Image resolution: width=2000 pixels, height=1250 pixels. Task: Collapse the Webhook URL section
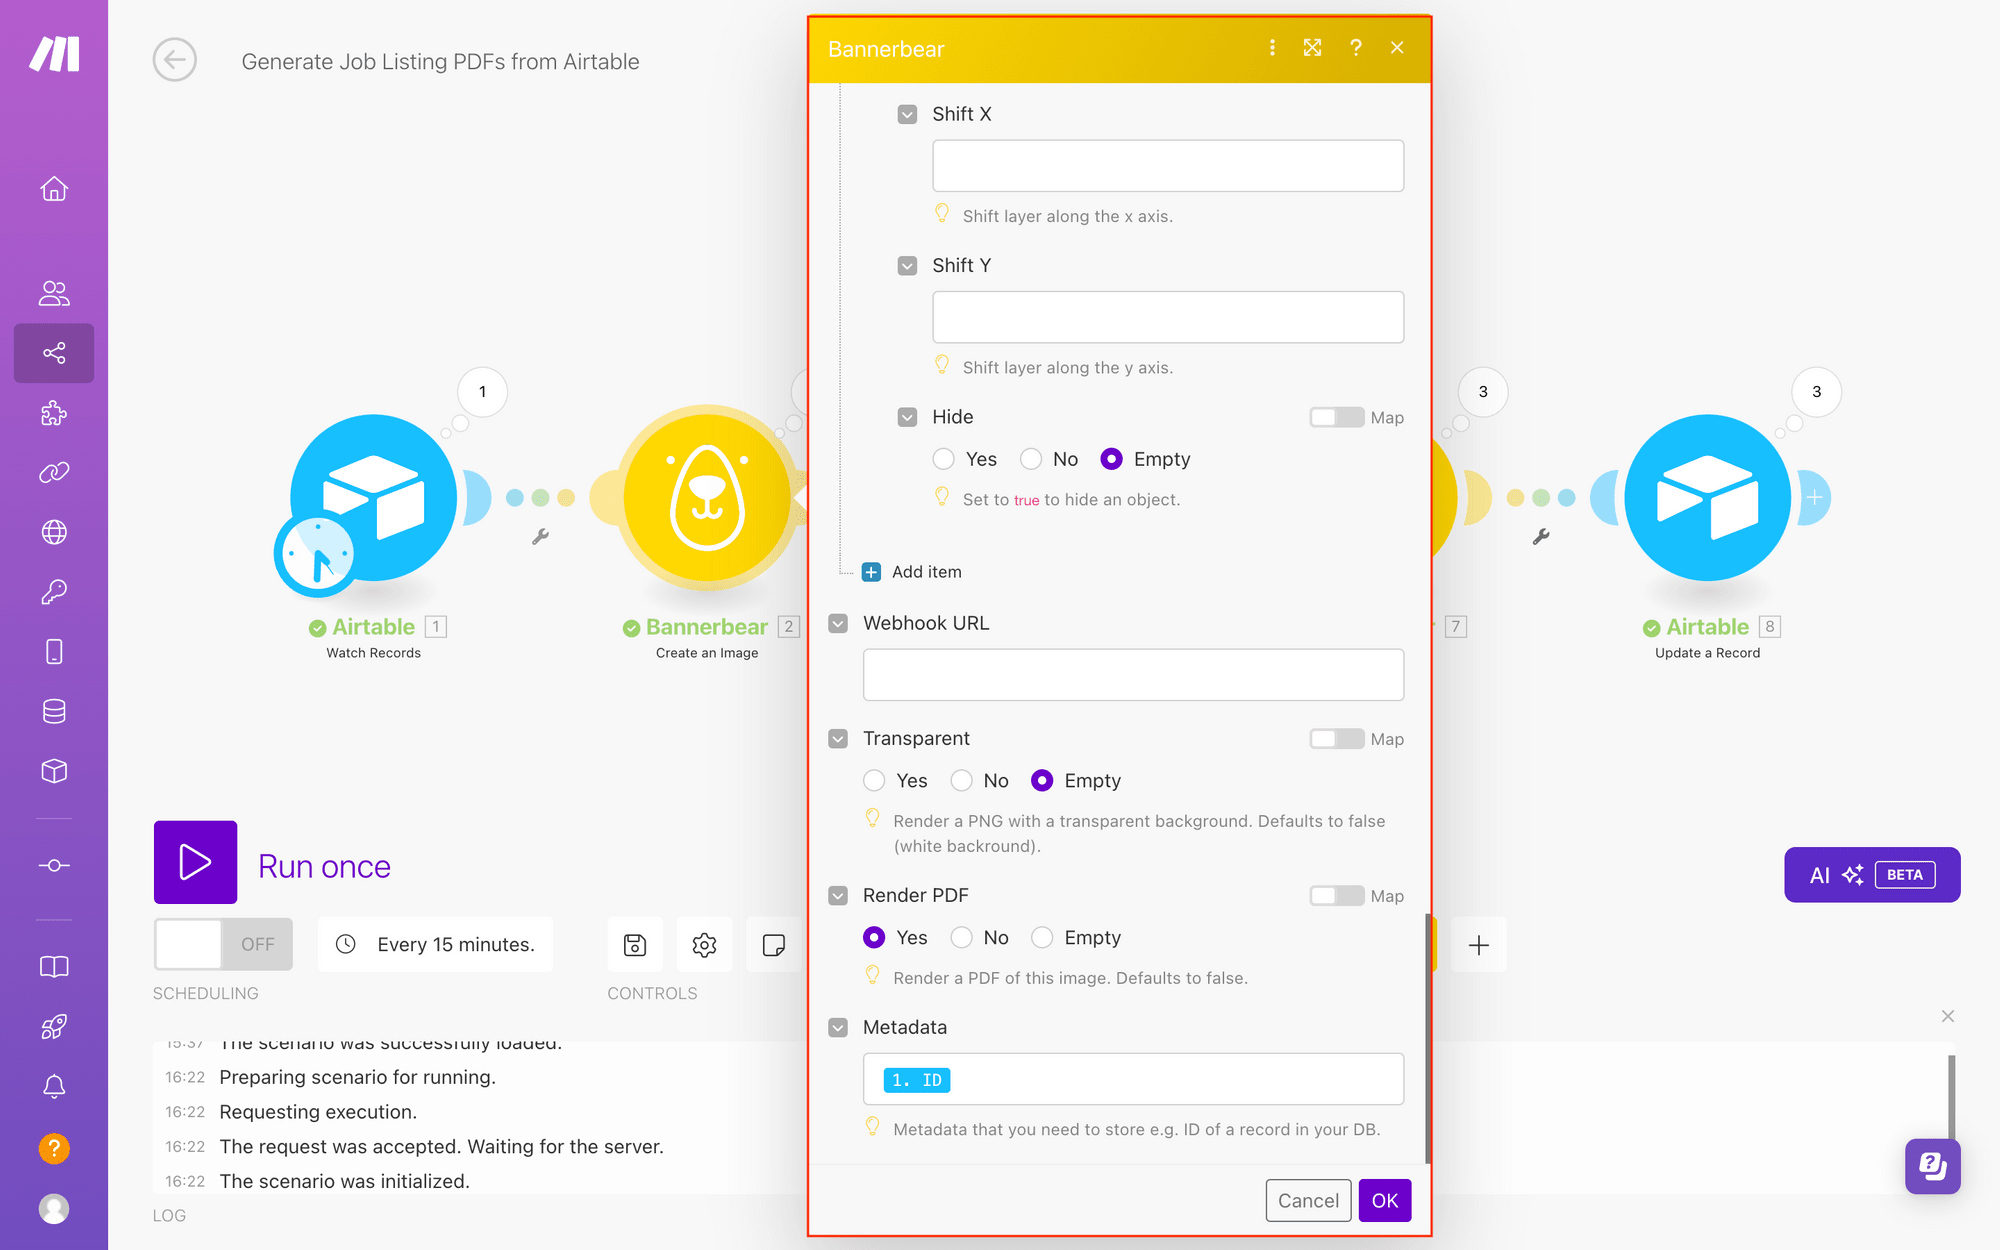(x=838, y=624)
